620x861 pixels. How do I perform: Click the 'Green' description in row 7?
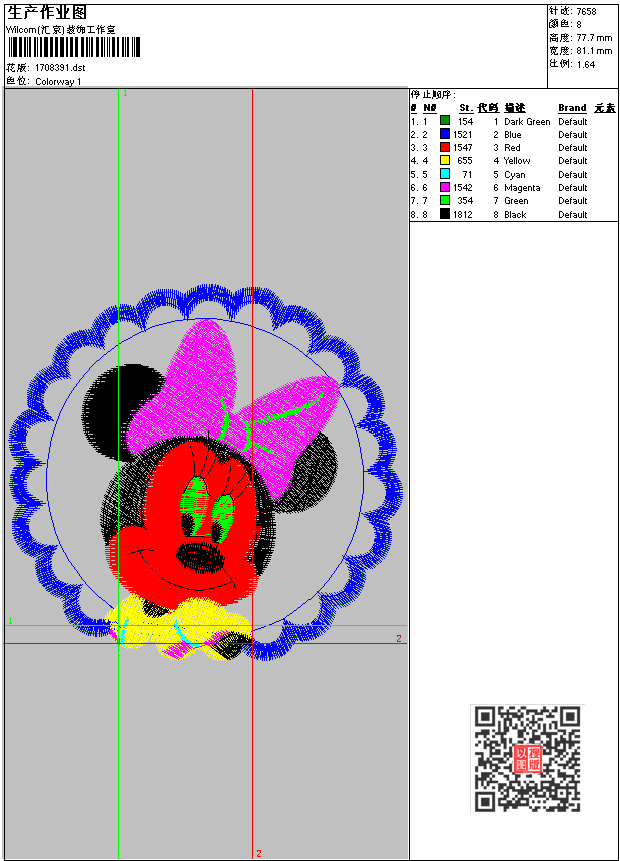[x=516, y=201]
